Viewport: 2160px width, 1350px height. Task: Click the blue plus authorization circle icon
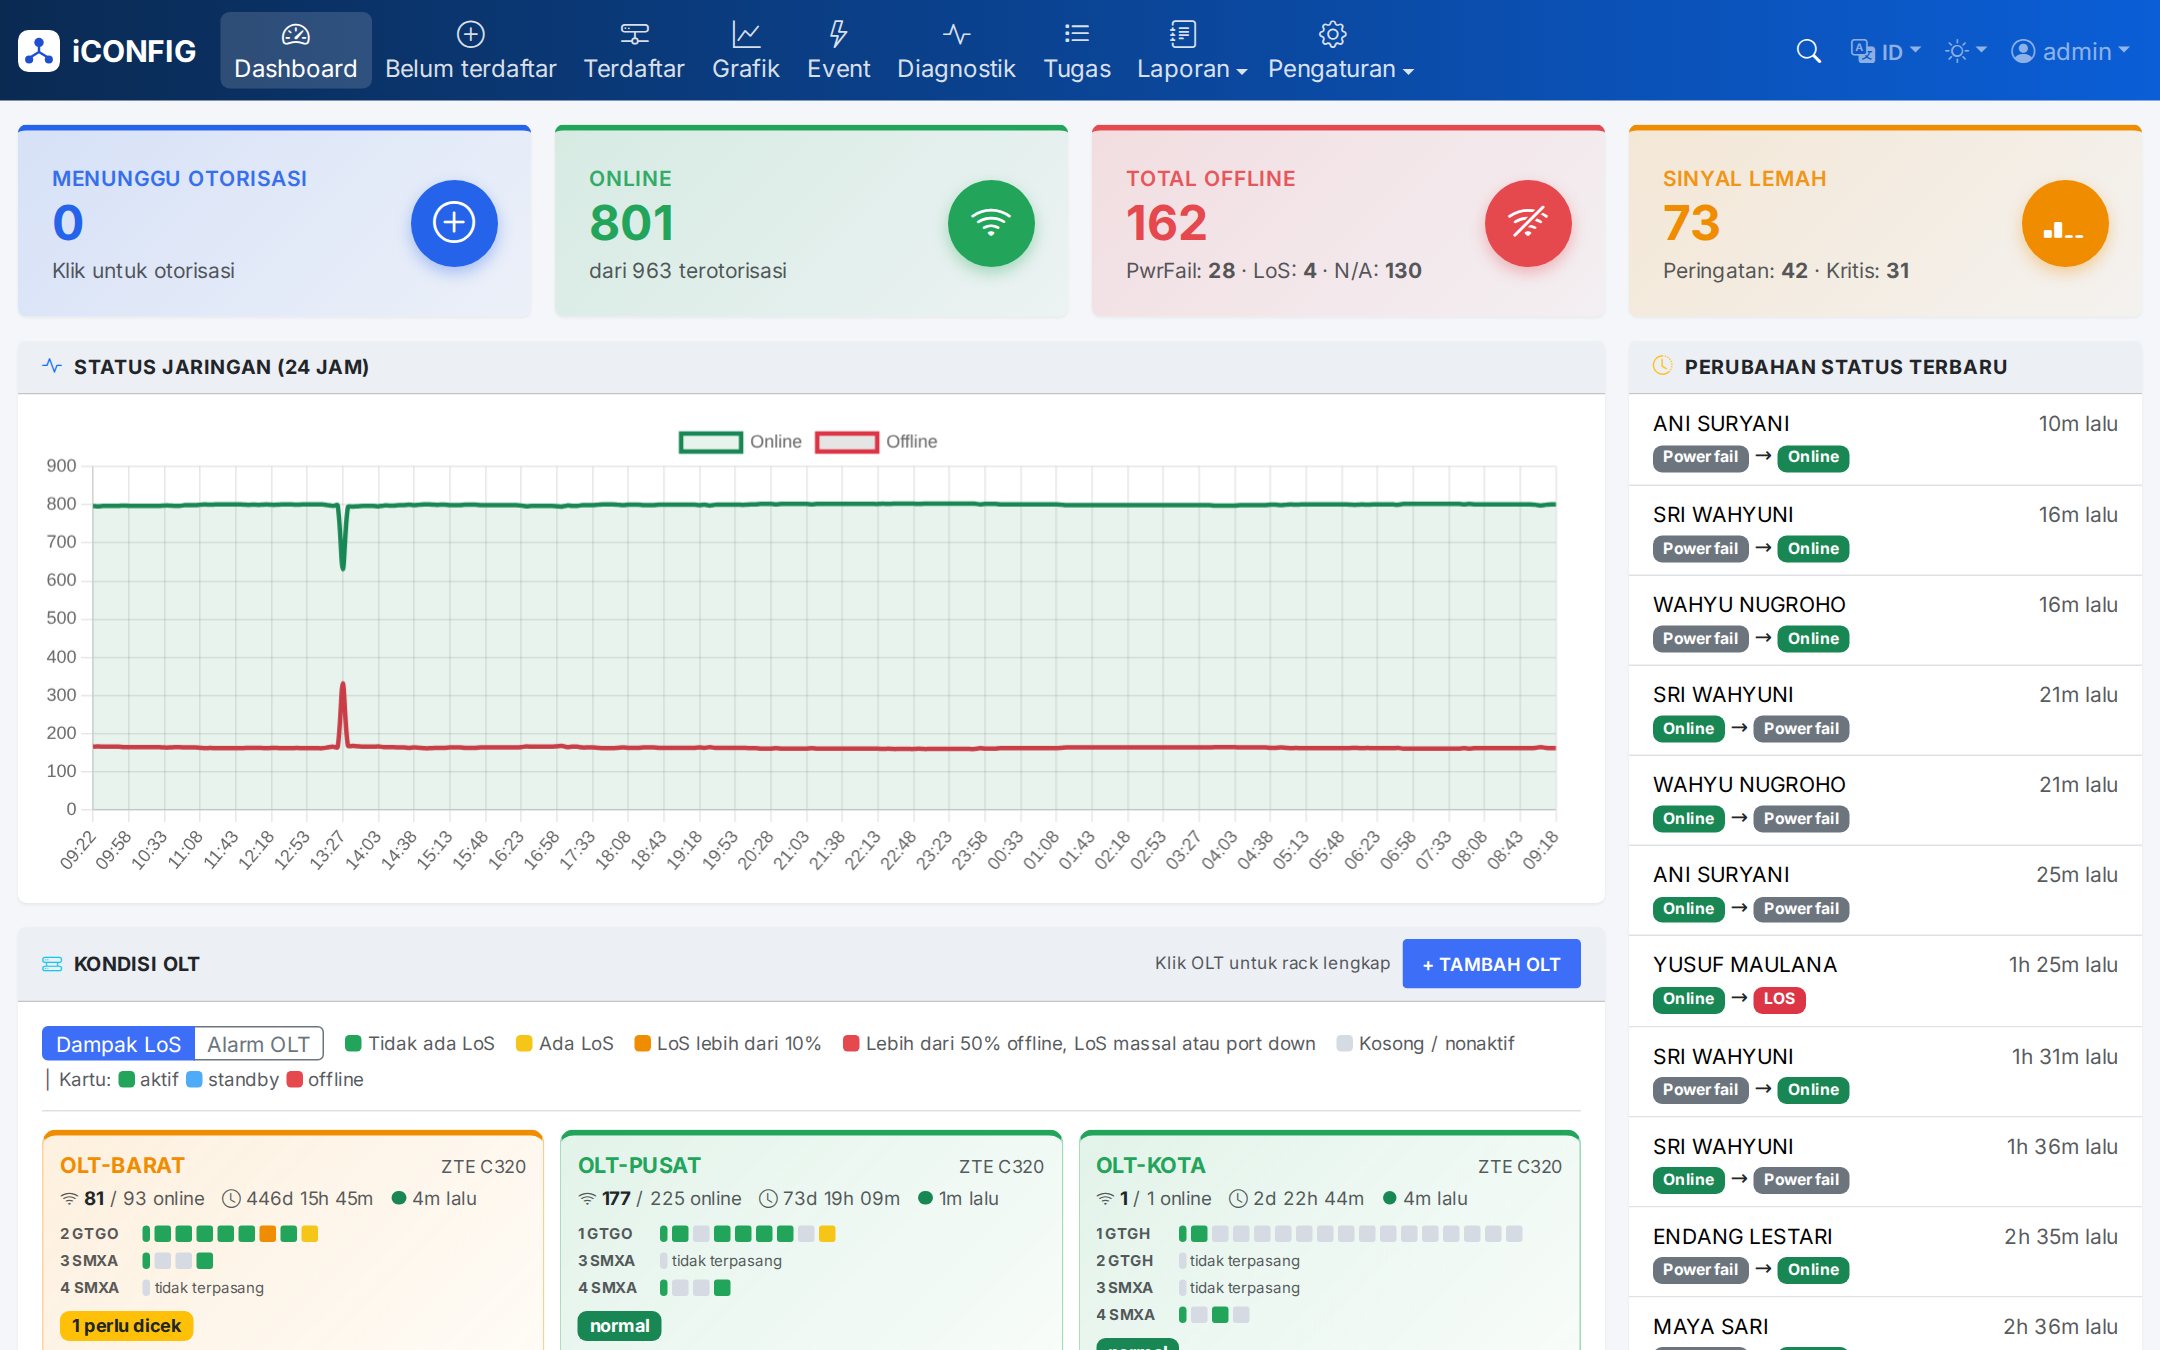point(454,222)
